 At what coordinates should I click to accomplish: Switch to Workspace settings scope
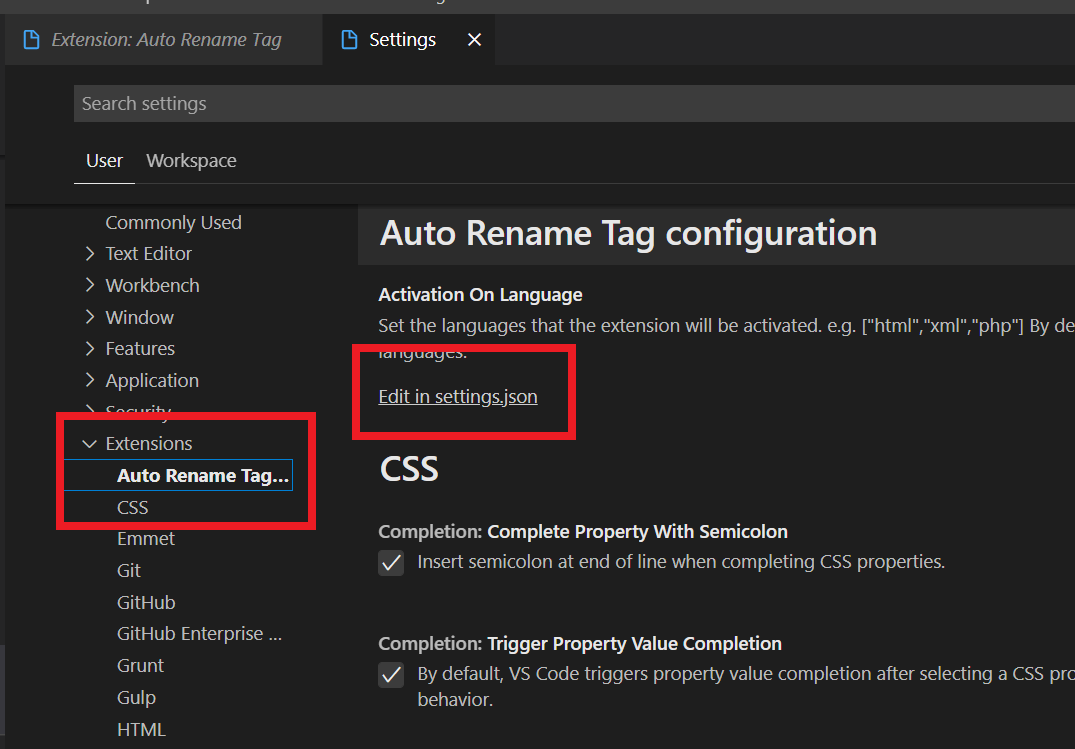click(191, 160)
